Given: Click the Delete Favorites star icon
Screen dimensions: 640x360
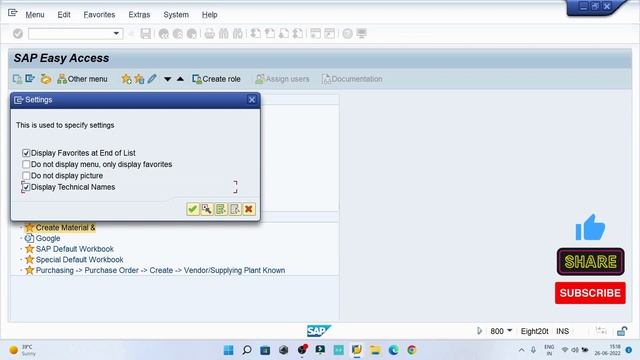Looking at the screenshot, I should (139, 79).
